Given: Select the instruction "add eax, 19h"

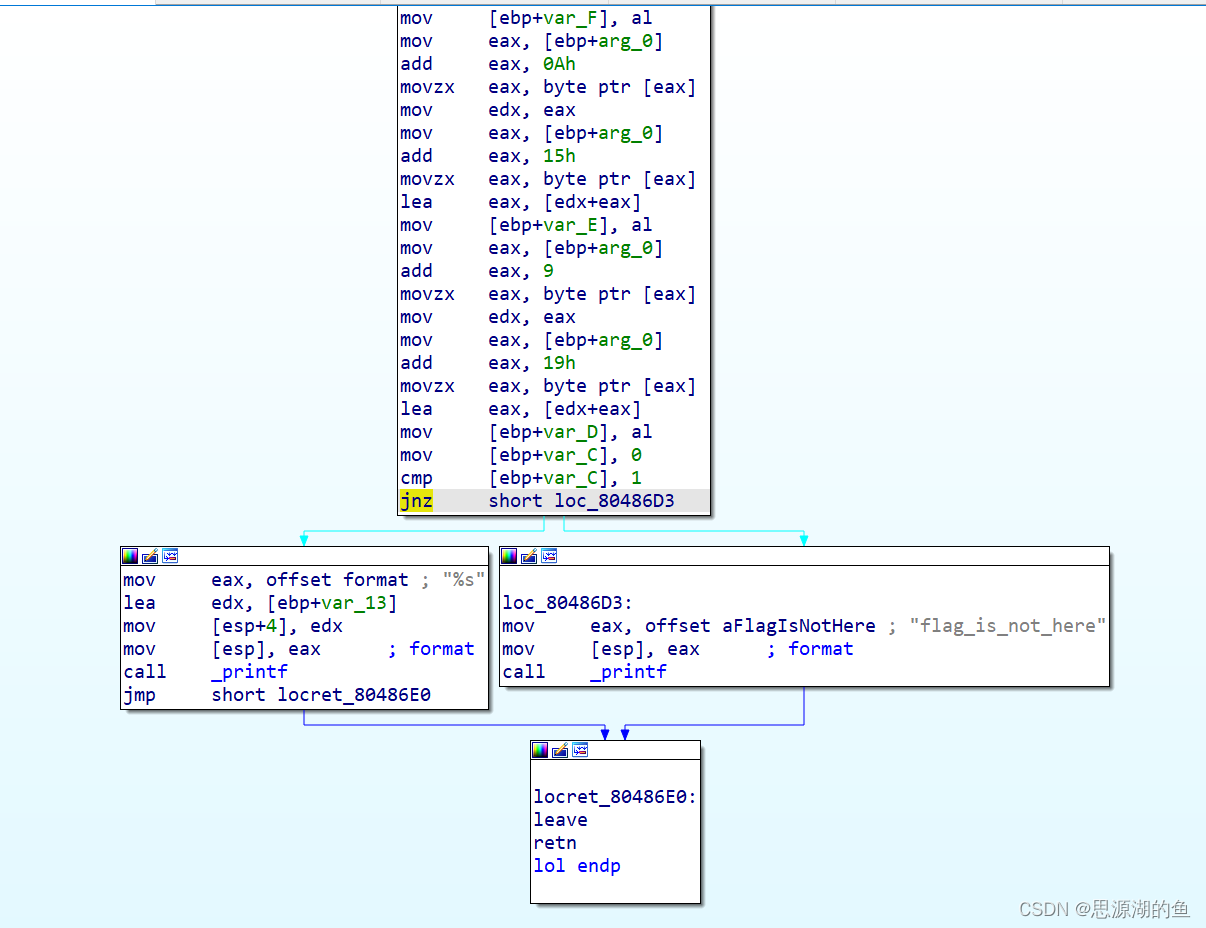Looking at the screenshot, I should [x=488, y=363].
